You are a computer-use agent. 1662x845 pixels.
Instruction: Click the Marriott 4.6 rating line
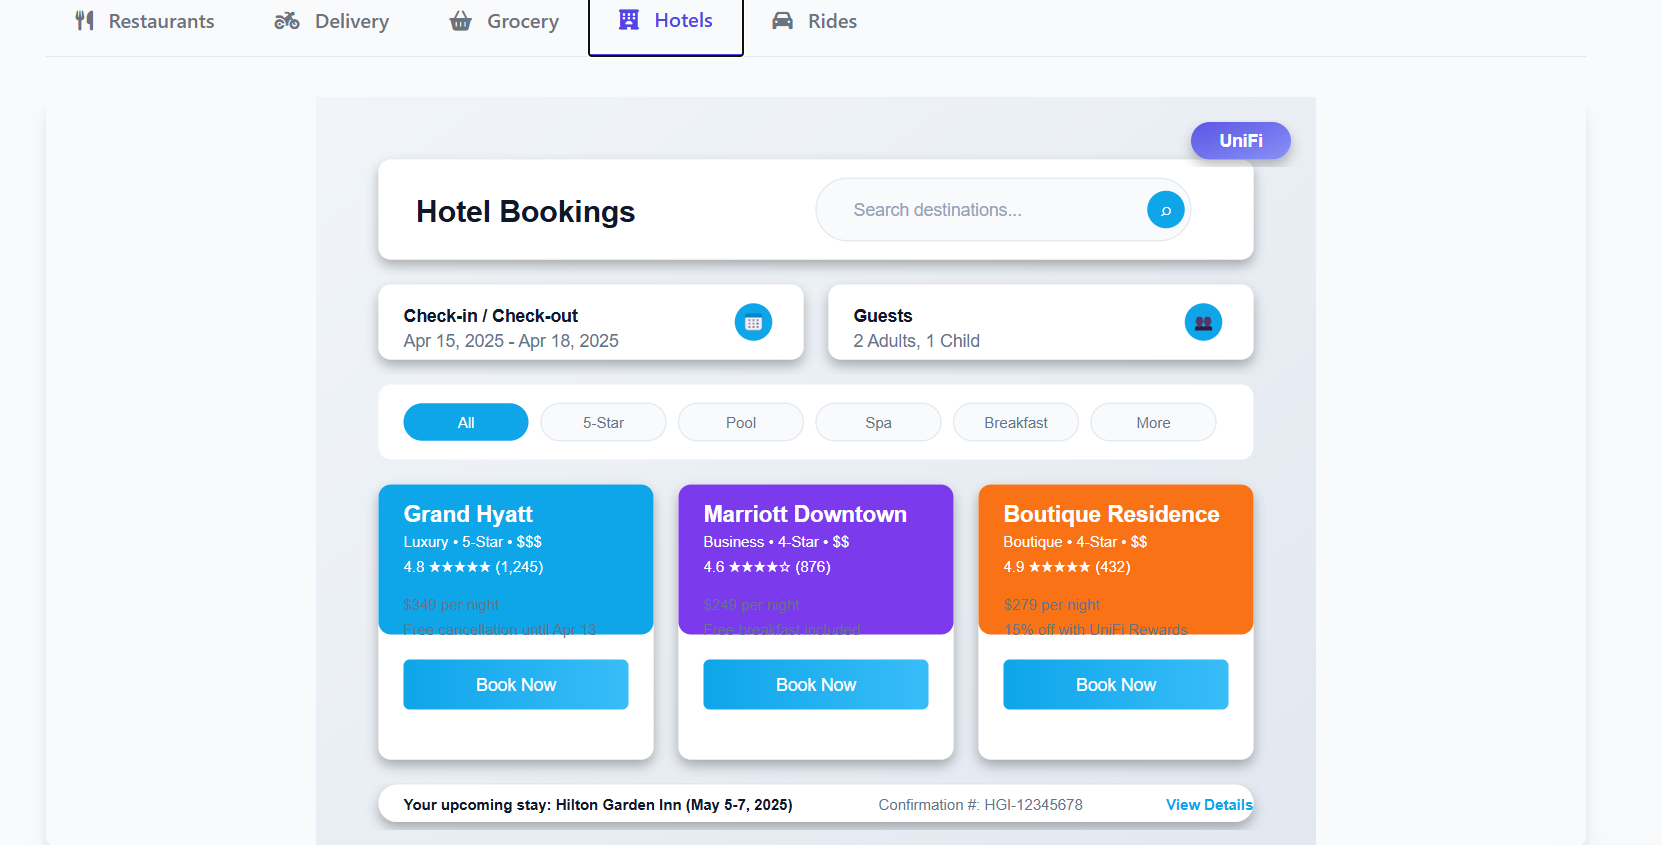[x=767, y=567]
